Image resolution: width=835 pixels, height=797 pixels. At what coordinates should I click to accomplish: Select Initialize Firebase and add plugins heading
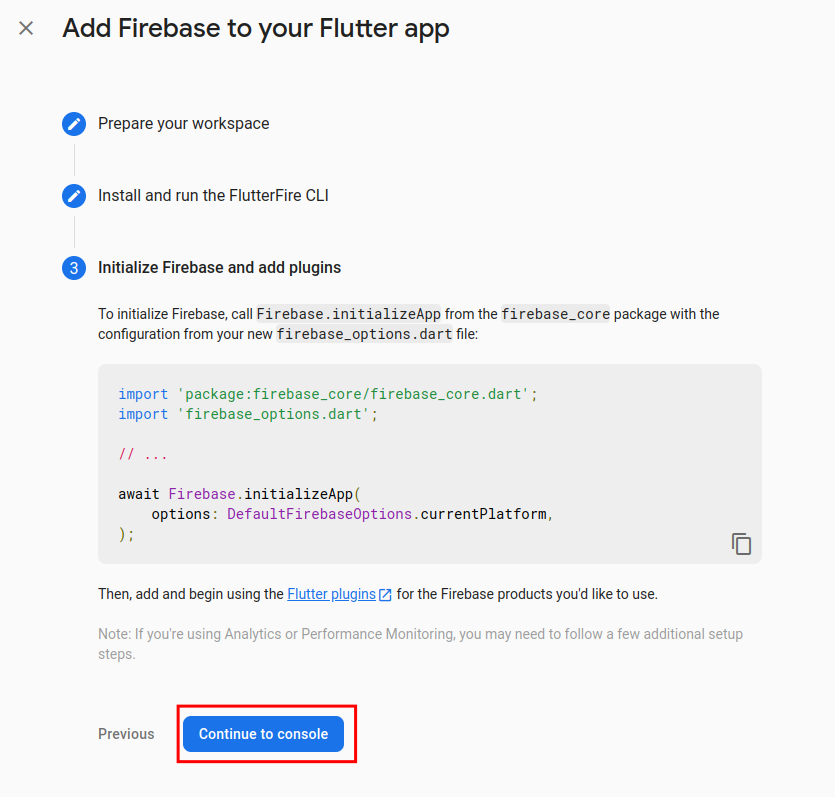(219, 267)
